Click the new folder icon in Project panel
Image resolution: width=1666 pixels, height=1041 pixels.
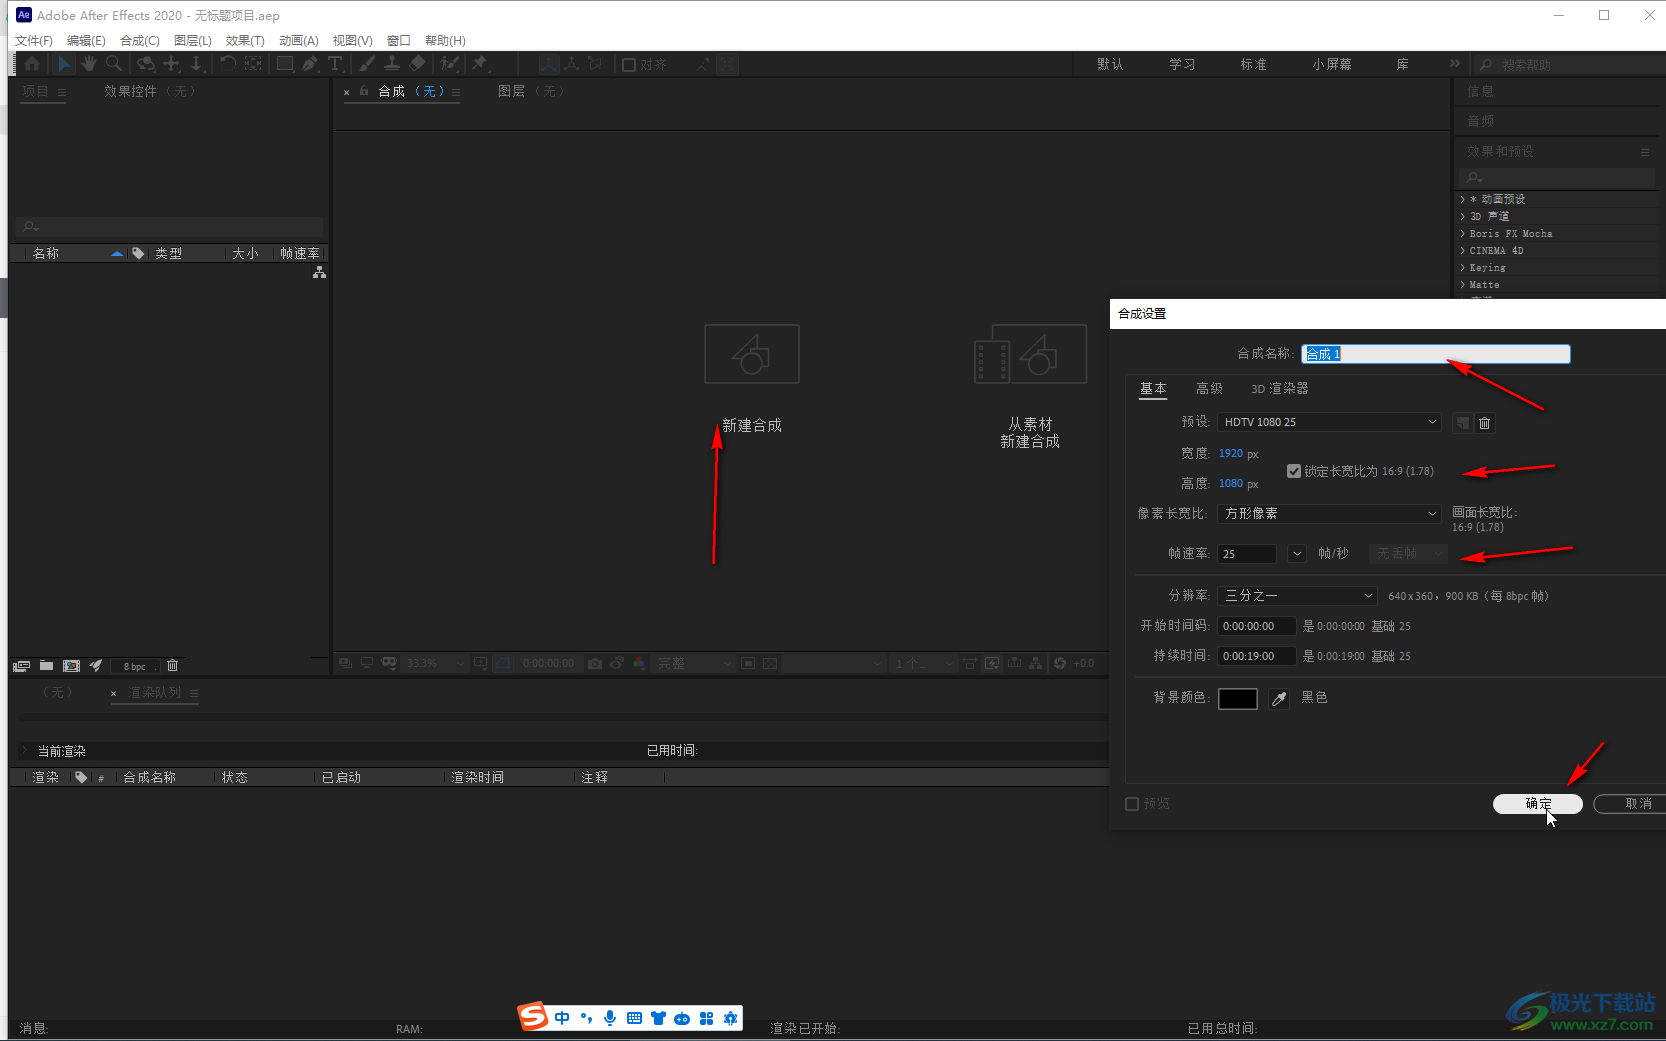click(46, 666)
